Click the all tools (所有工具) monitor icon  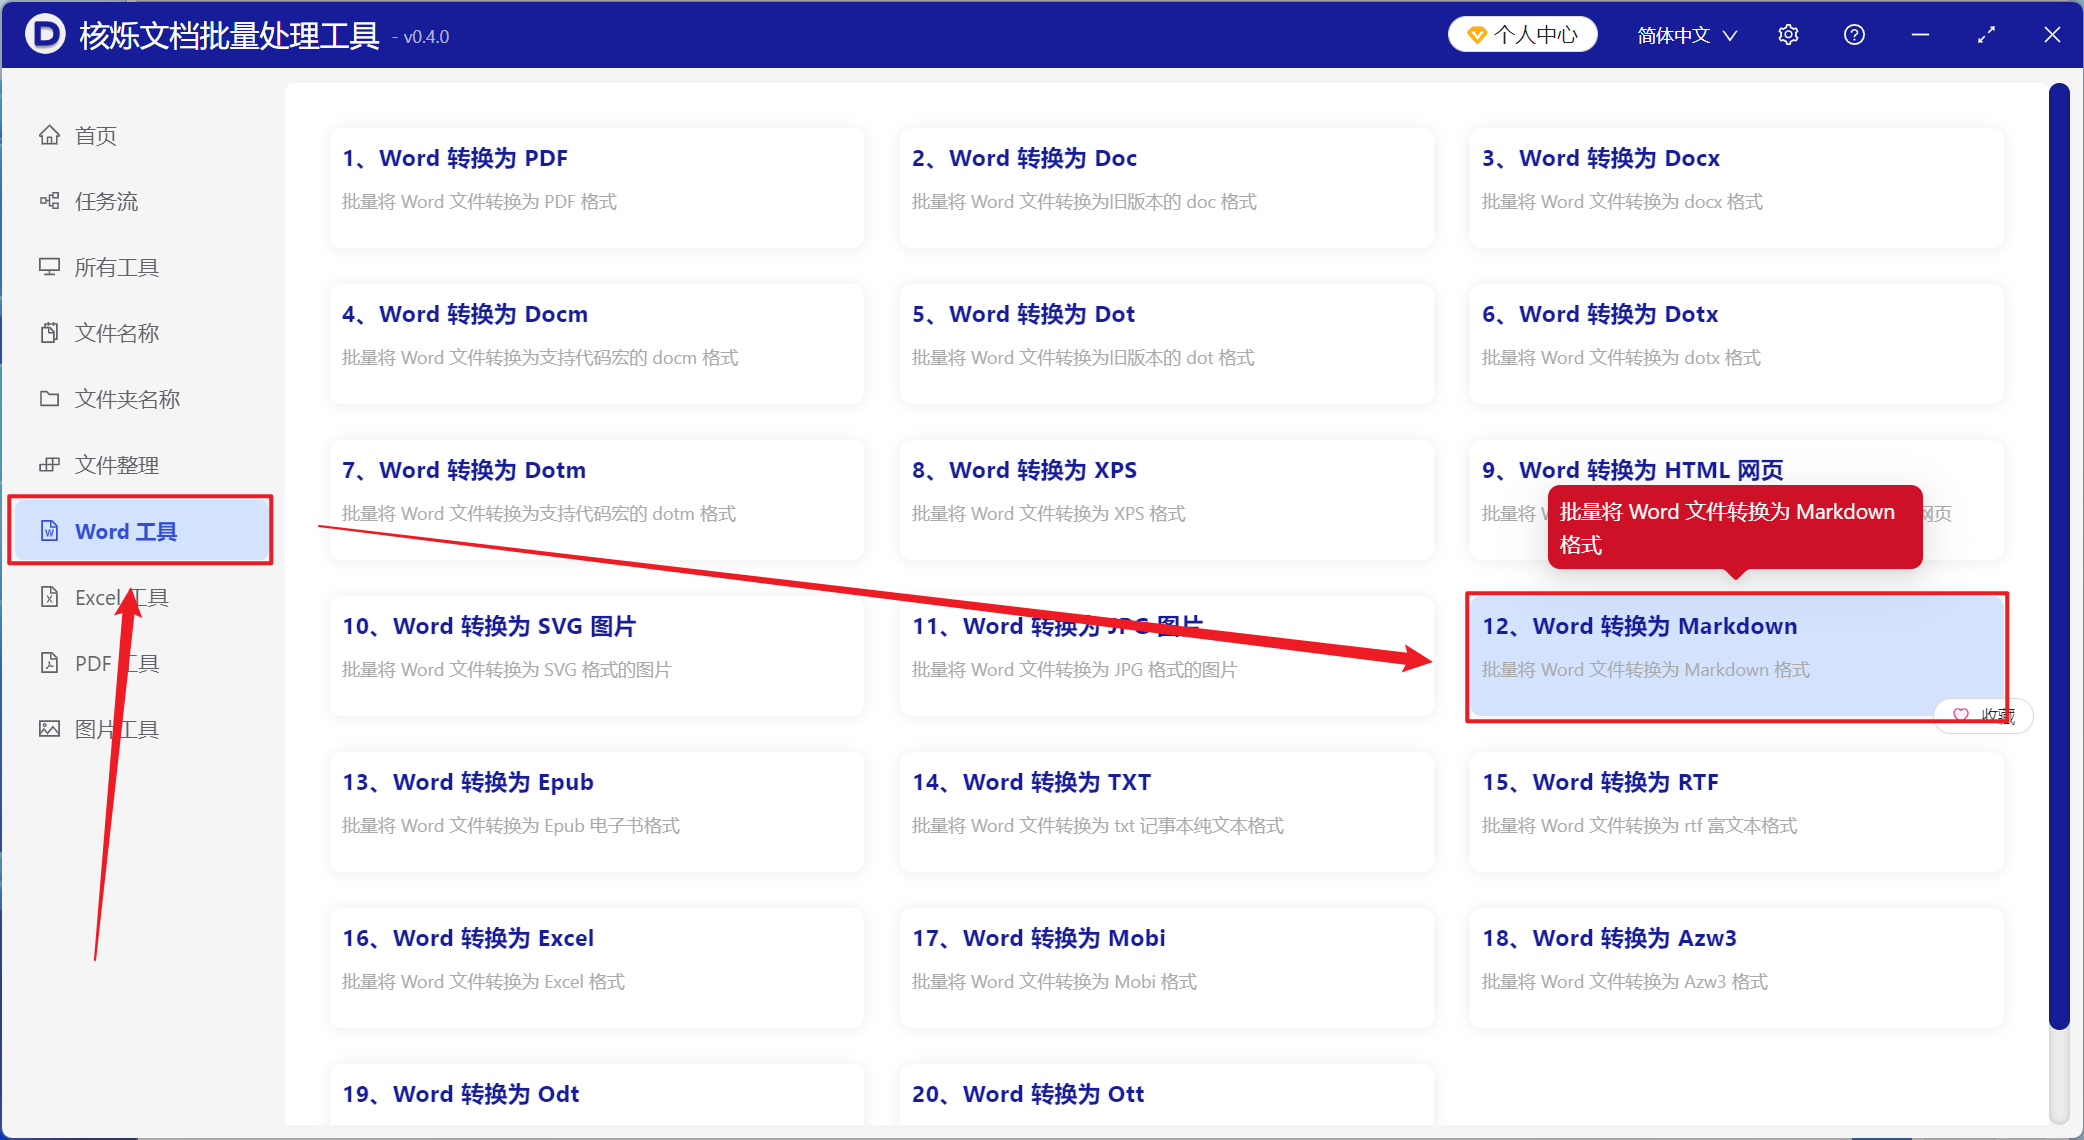[x=49, y=267]
